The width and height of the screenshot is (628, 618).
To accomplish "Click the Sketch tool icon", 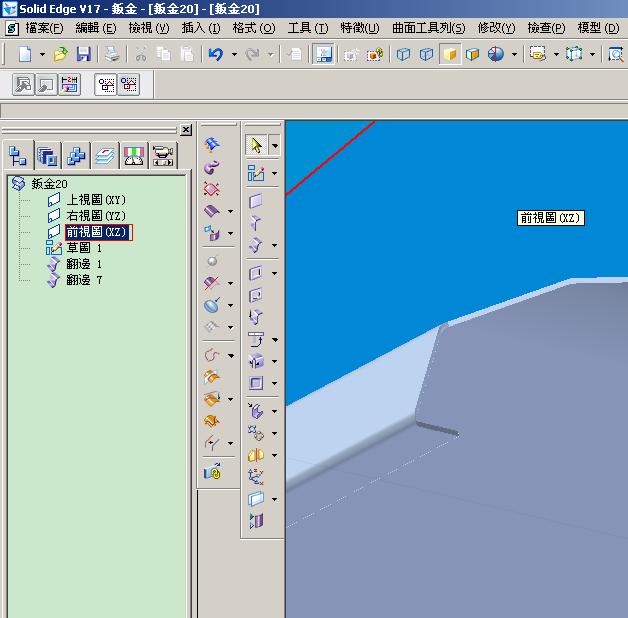I will pyautogui.click(x=256, y=173).
